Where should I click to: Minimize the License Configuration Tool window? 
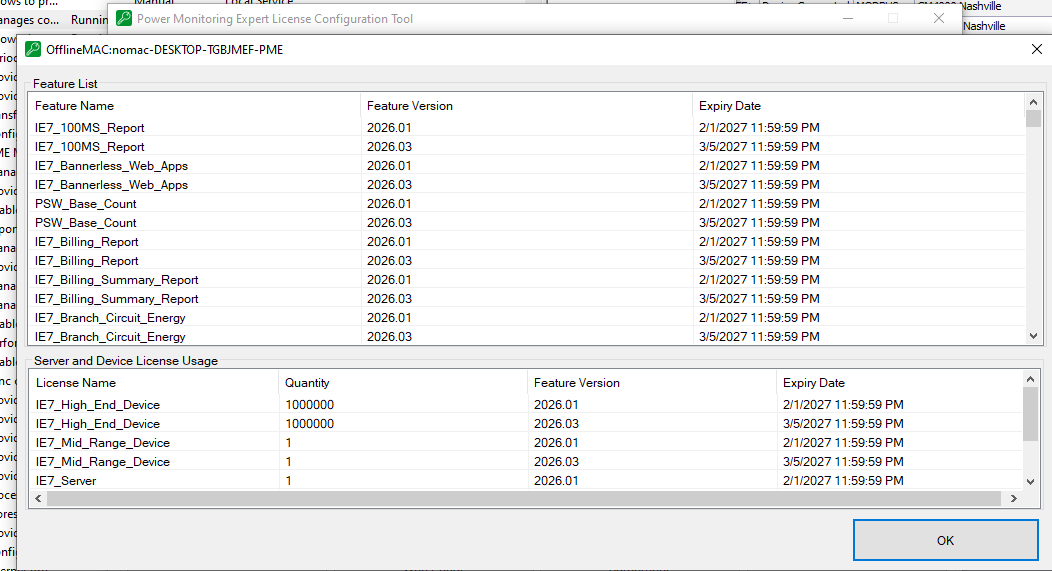pos(848,18)
